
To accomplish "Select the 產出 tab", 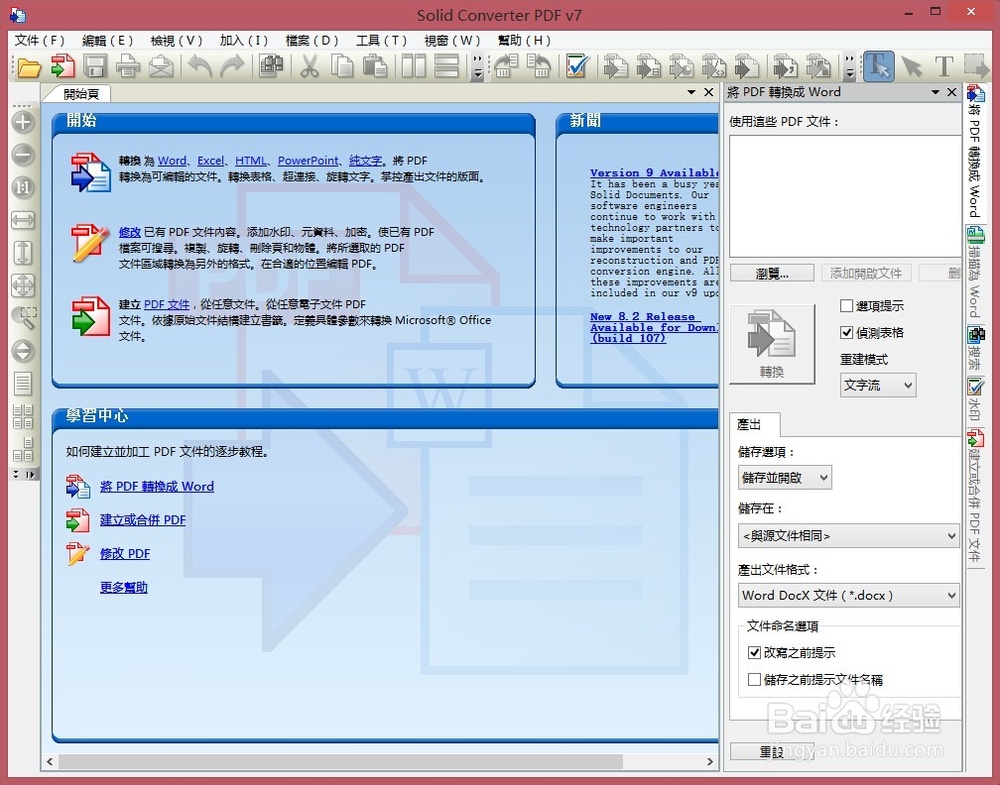I will pyautogui.click(x=749, y=425).
